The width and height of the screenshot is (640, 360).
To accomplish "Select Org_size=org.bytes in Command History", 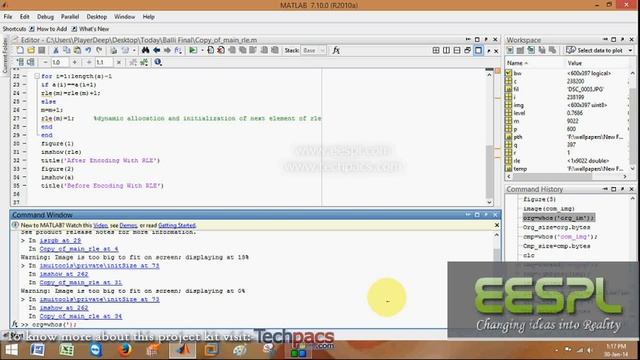I will (556, 227).
